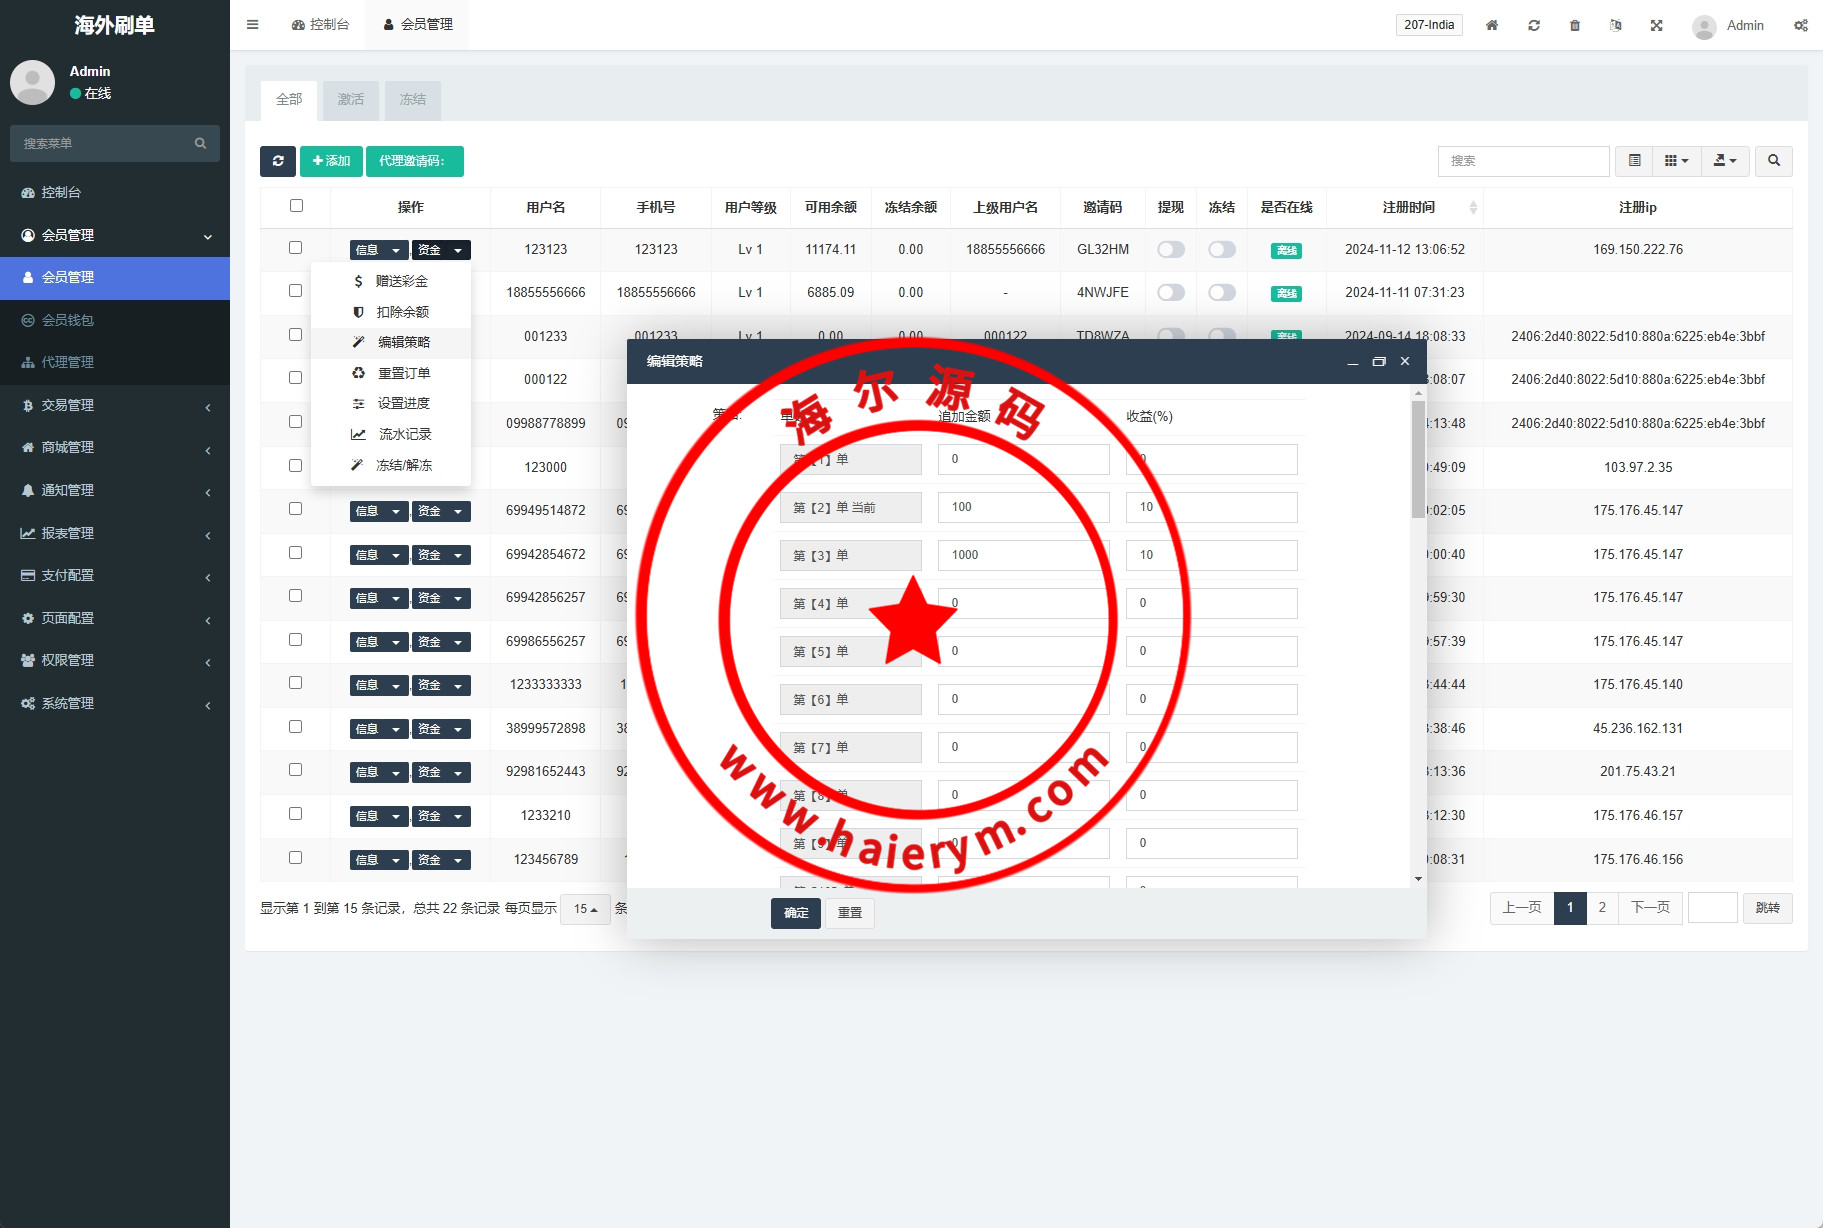Check the select-all checkbox in table header
The height and width of the screenshot is (1228, 1823).
(x=295, y=206)
